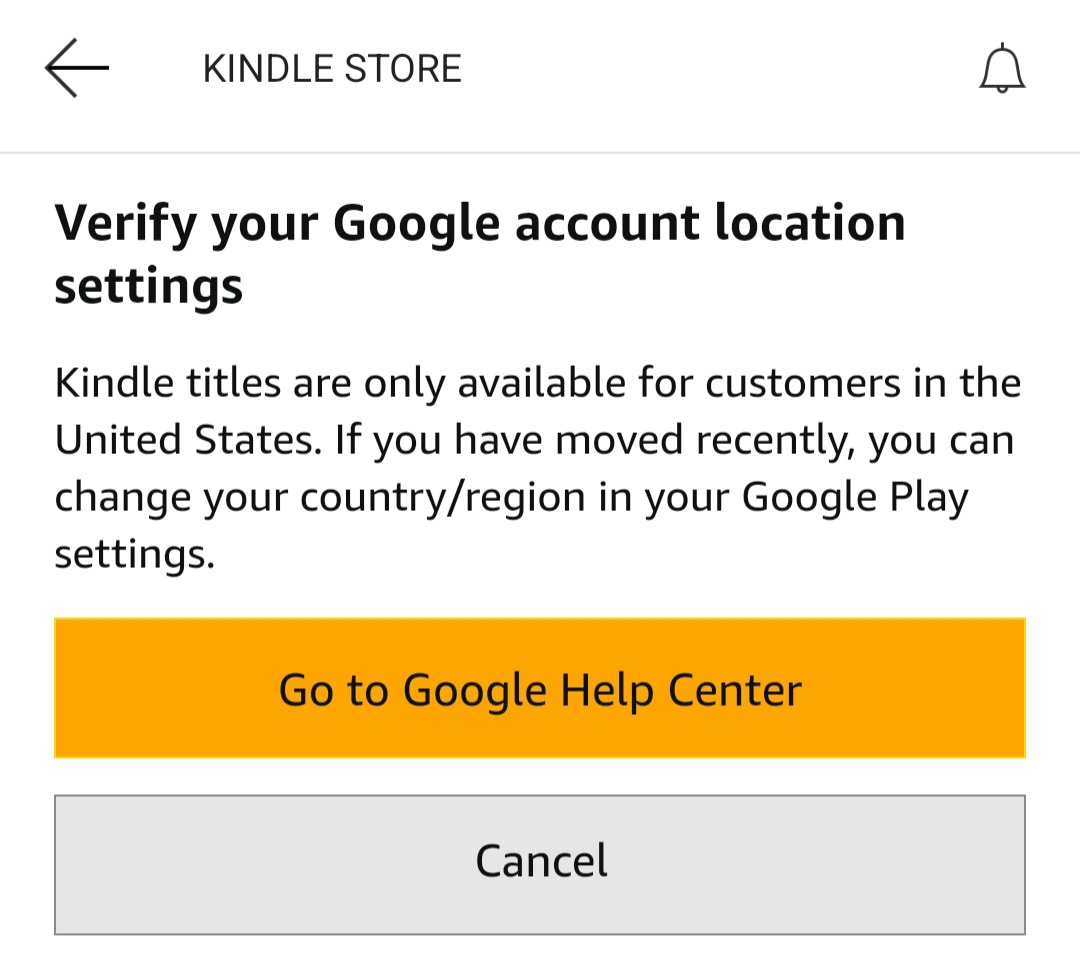Select the 'Verify your Google account location' heading
The height and width of the screenshot is (977, 1080).
click(480, 254)
